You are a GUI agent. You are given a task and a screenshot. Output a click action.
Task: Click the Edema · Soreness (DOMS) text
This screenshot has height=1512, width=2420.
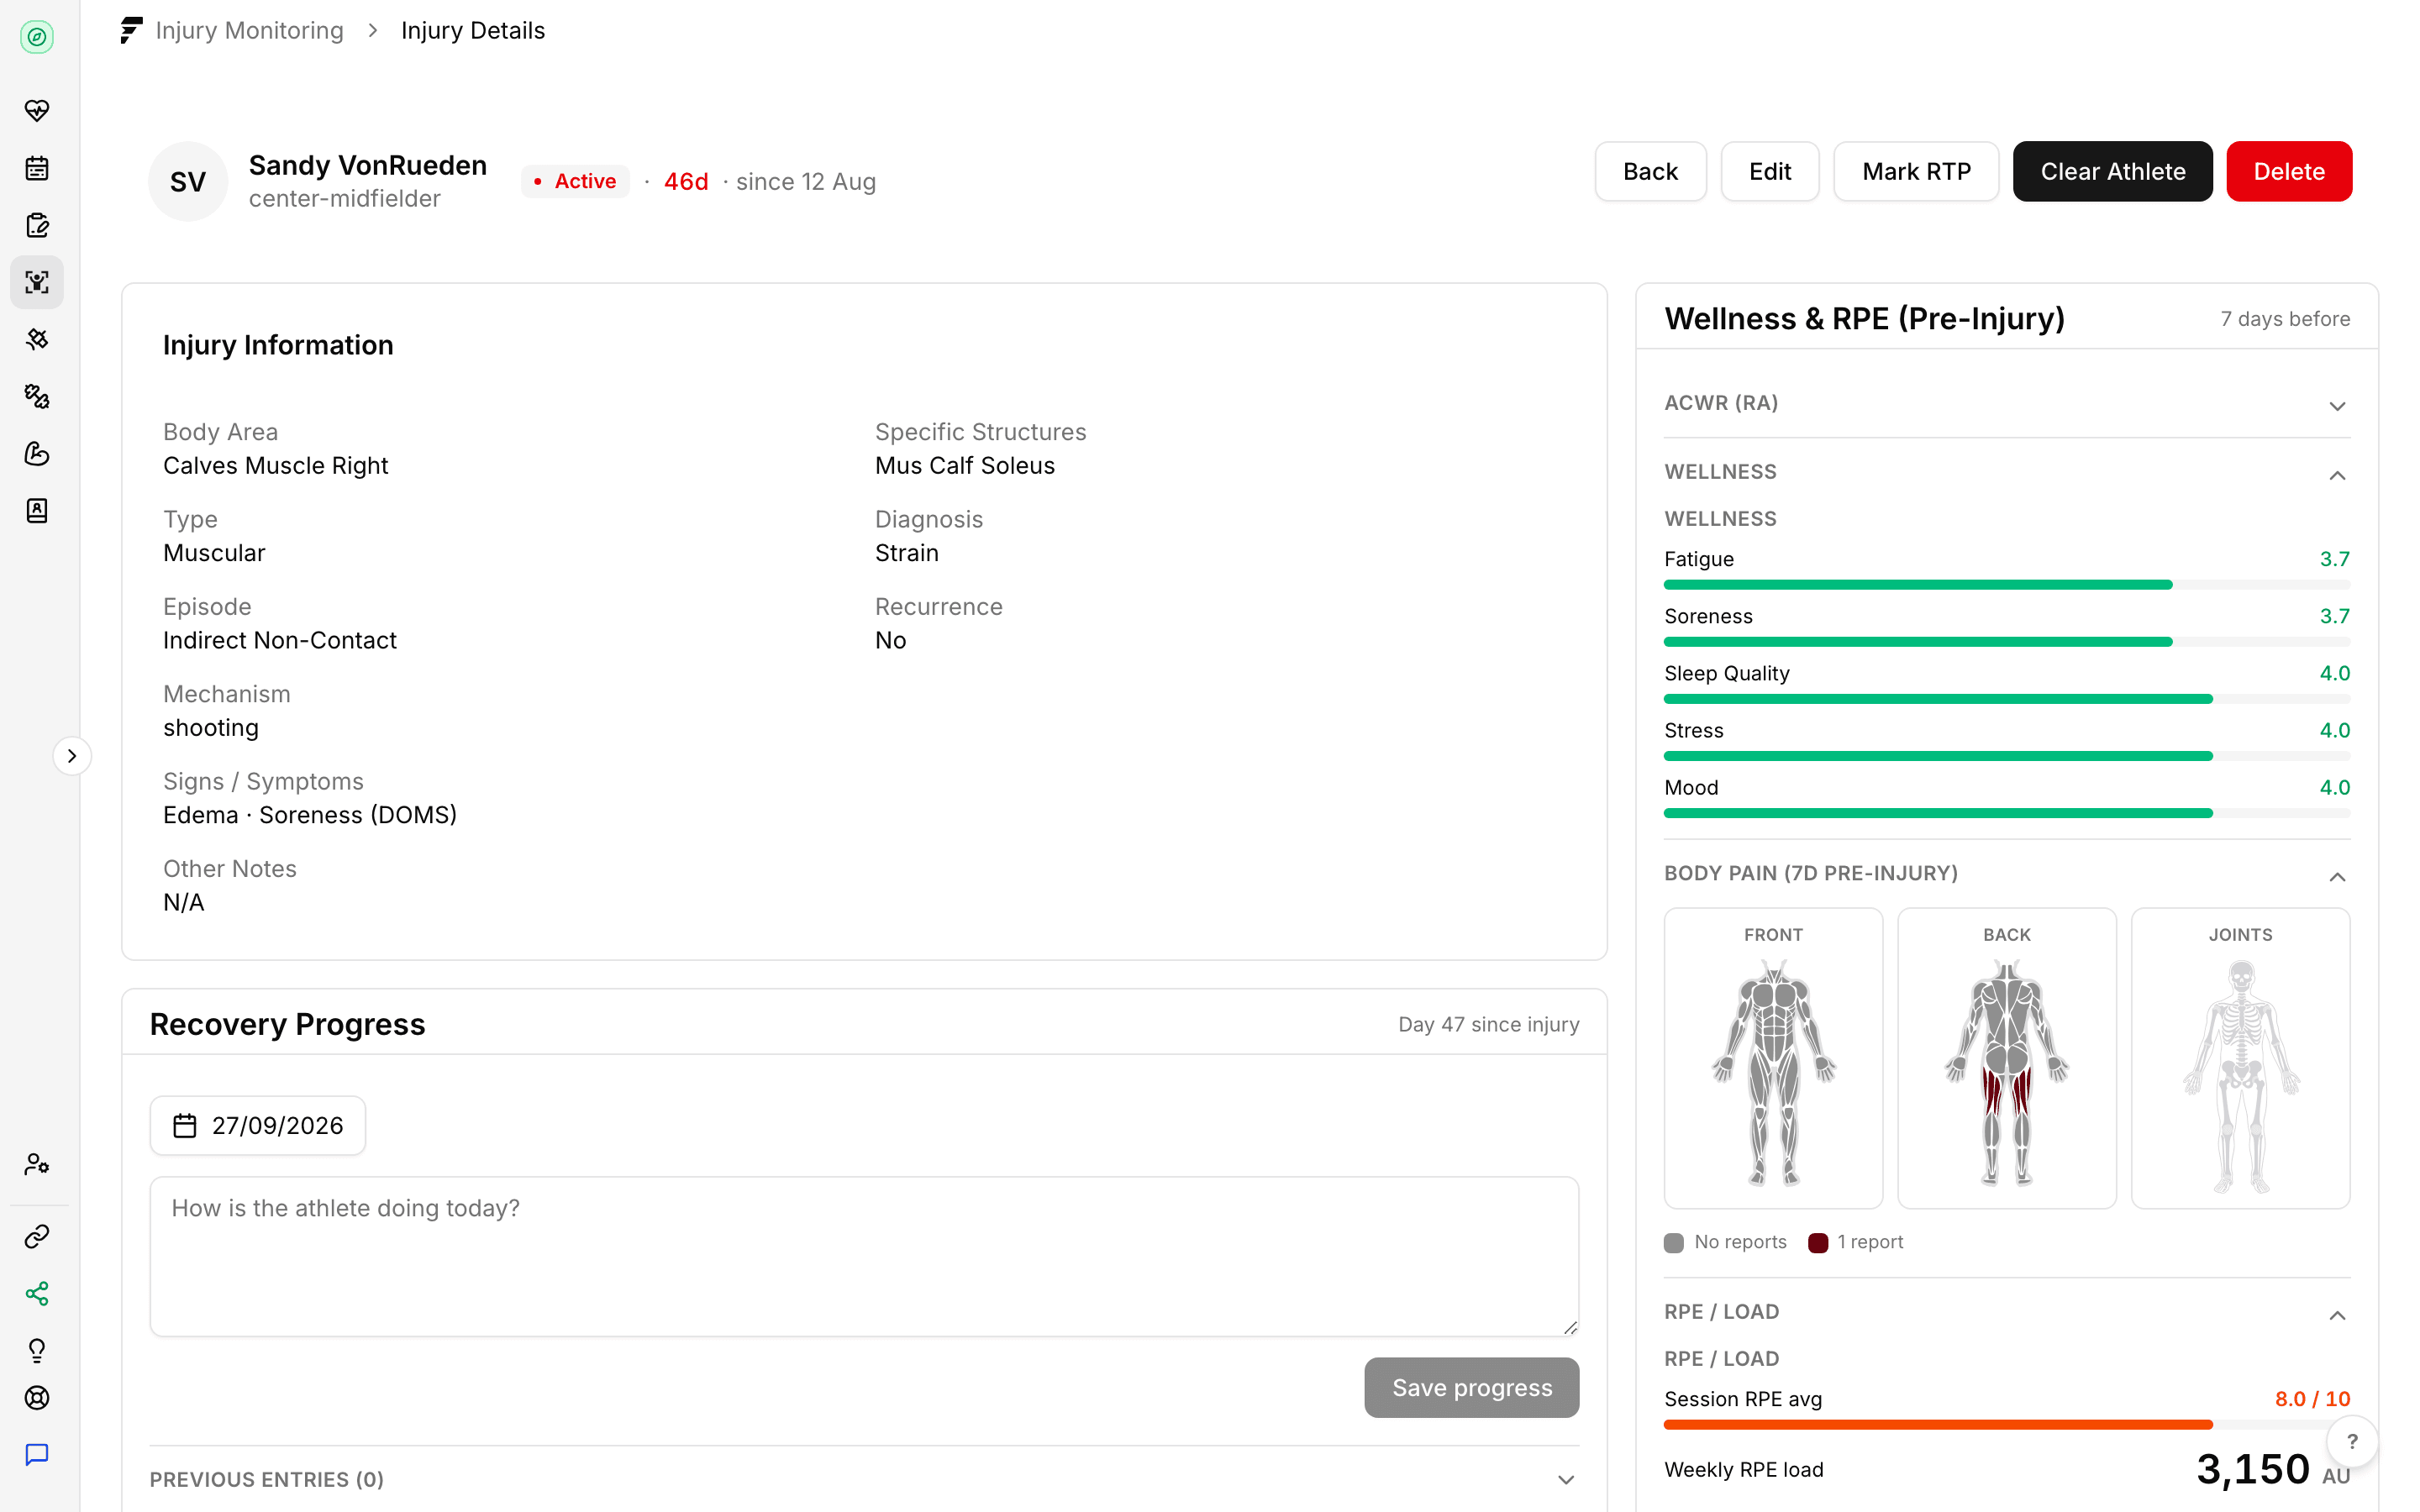[x=310, y=815]
